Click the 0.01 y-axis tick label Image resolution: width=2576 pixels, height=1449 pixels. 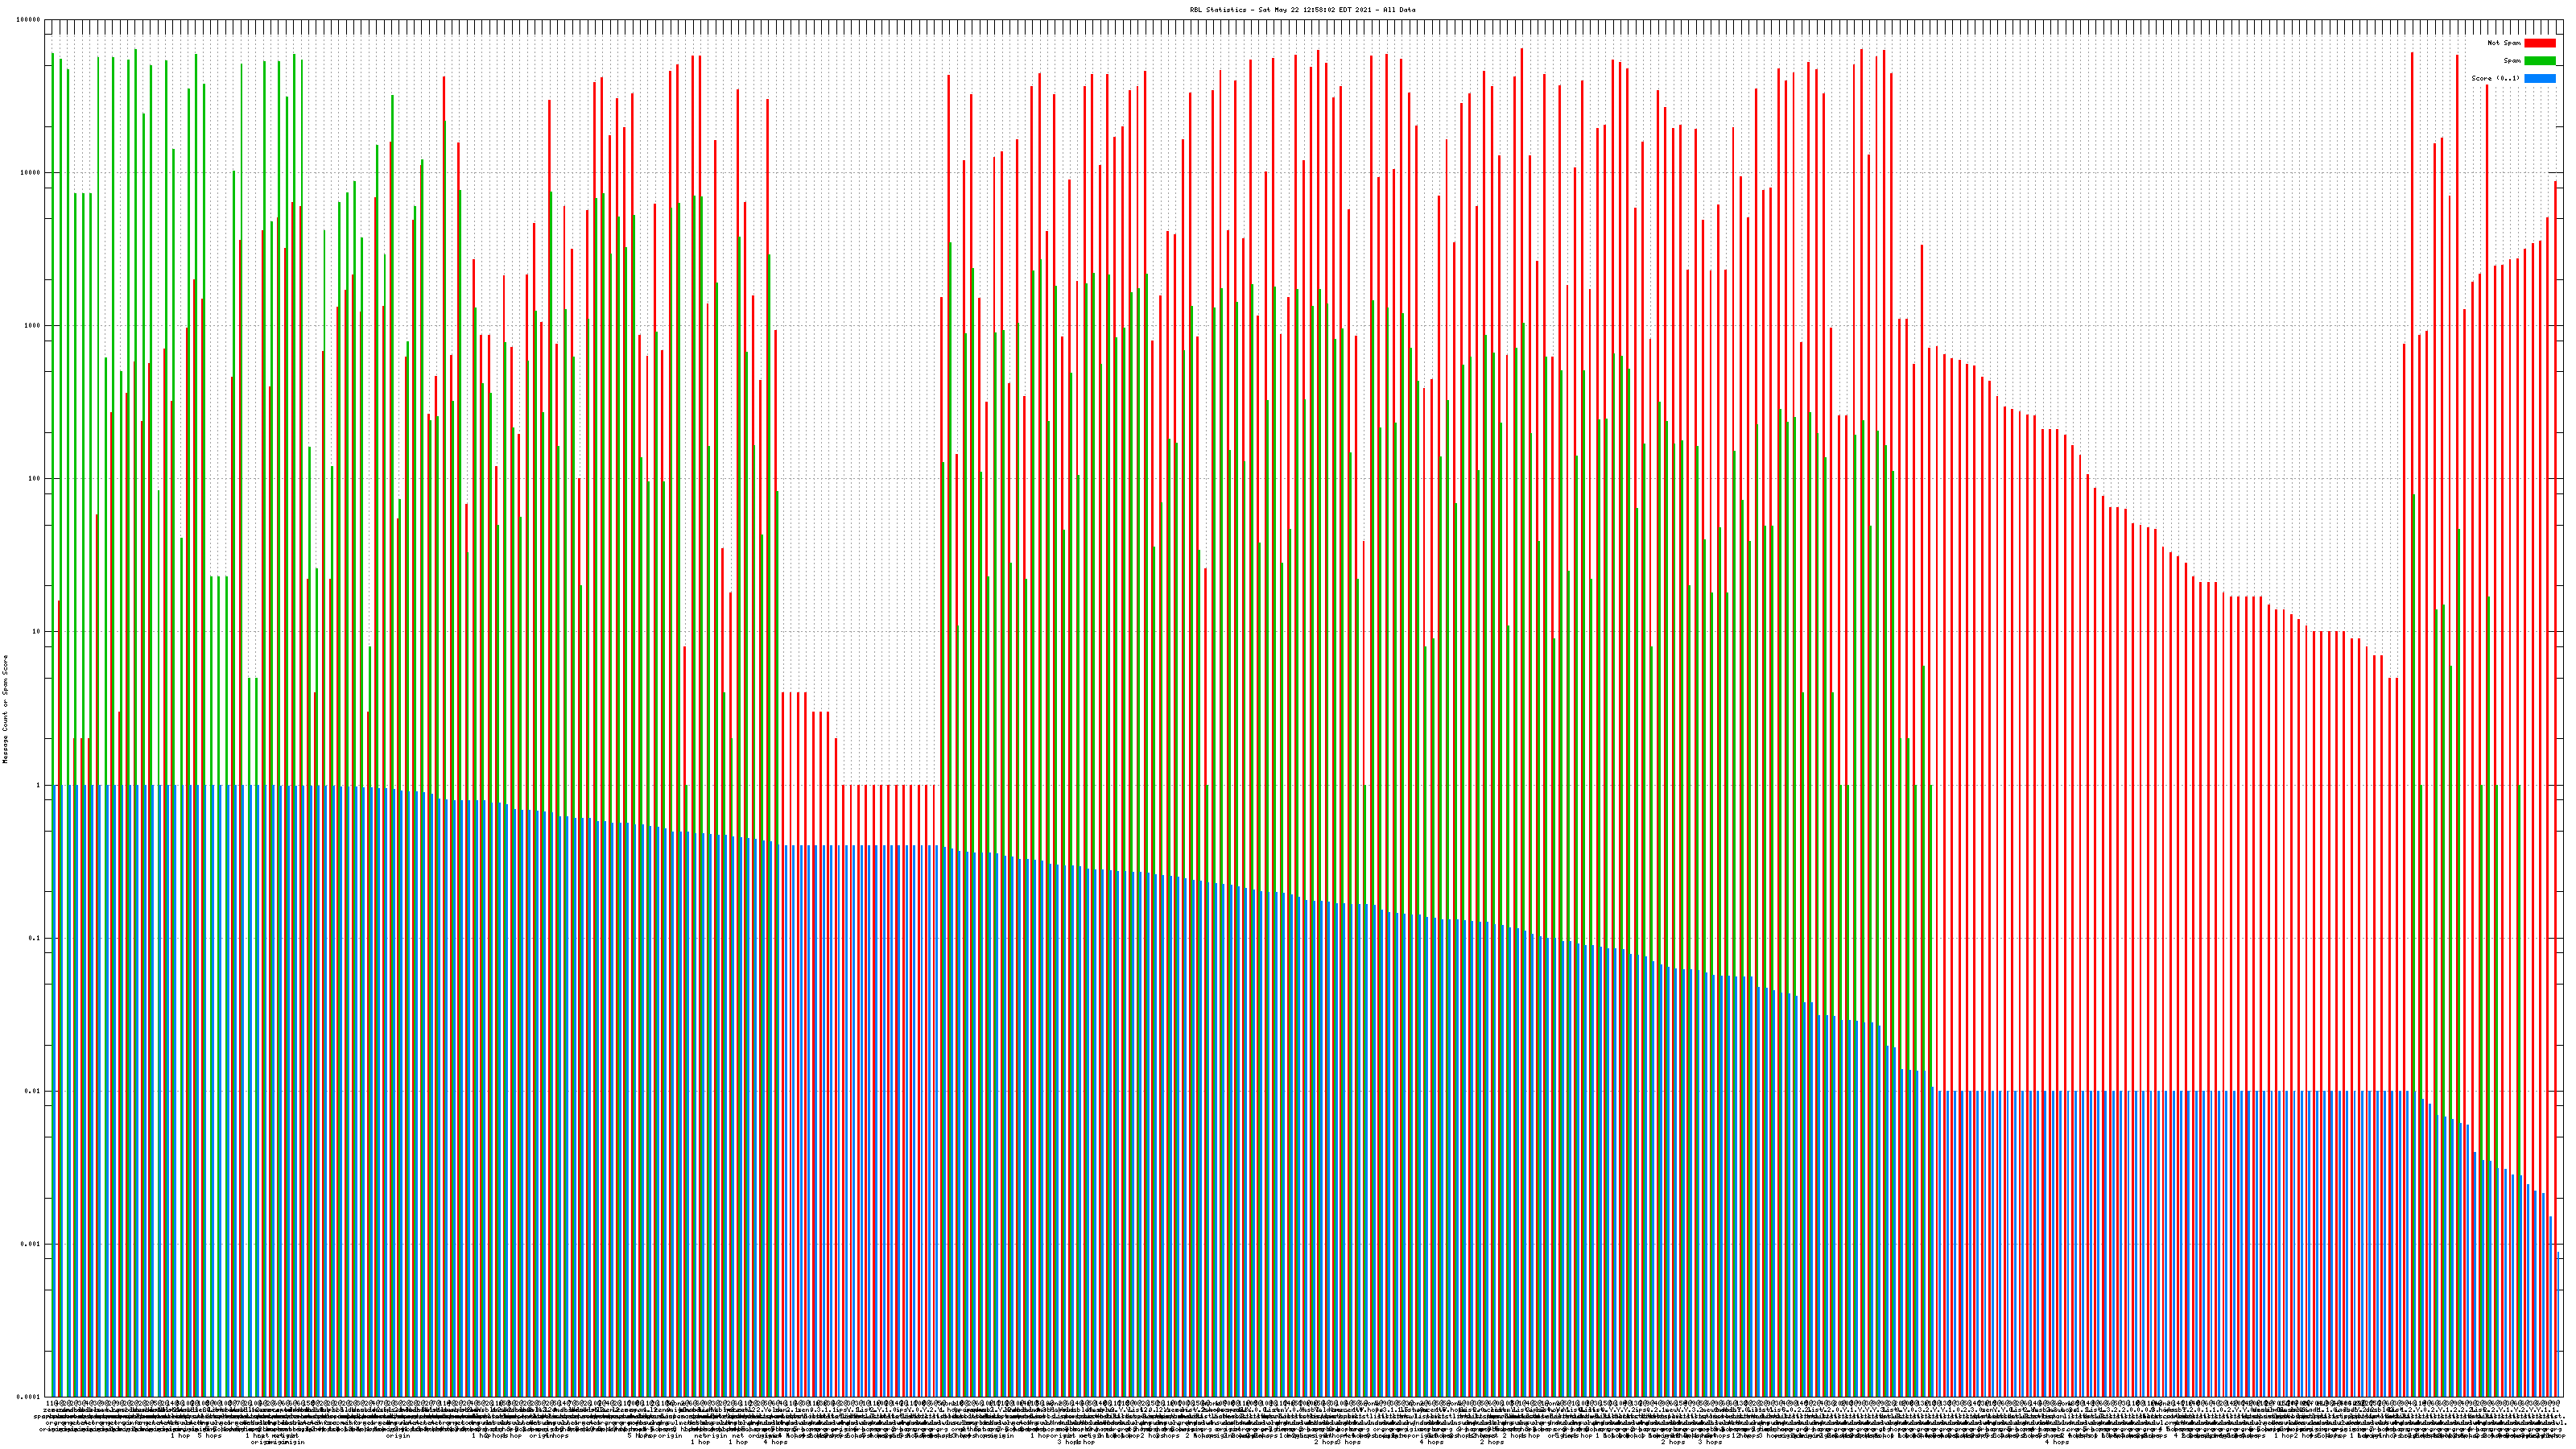(x=33, y=1091)
